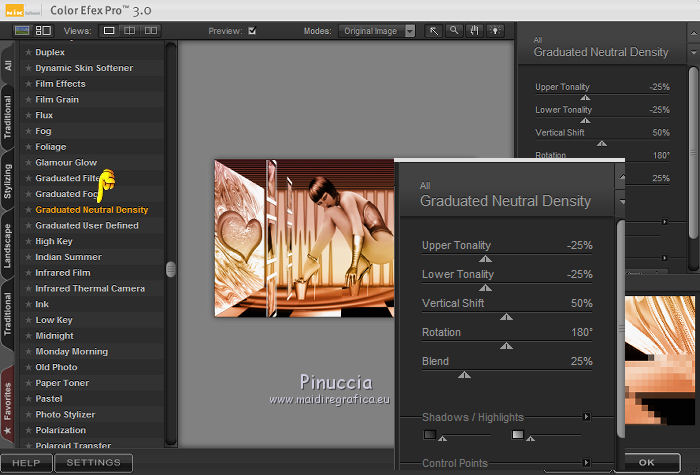Image resolution: width=700 pixels, height=475 pixels.
Task: Click the star next to Midnight filter
Action: (x=28, y=336)
